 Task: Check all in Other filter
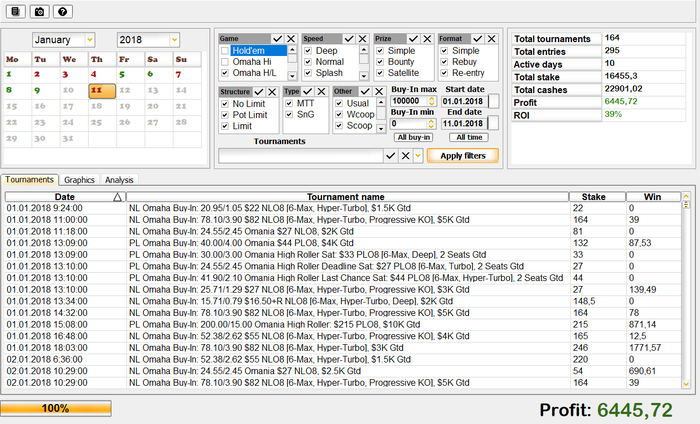pos(365,91)
